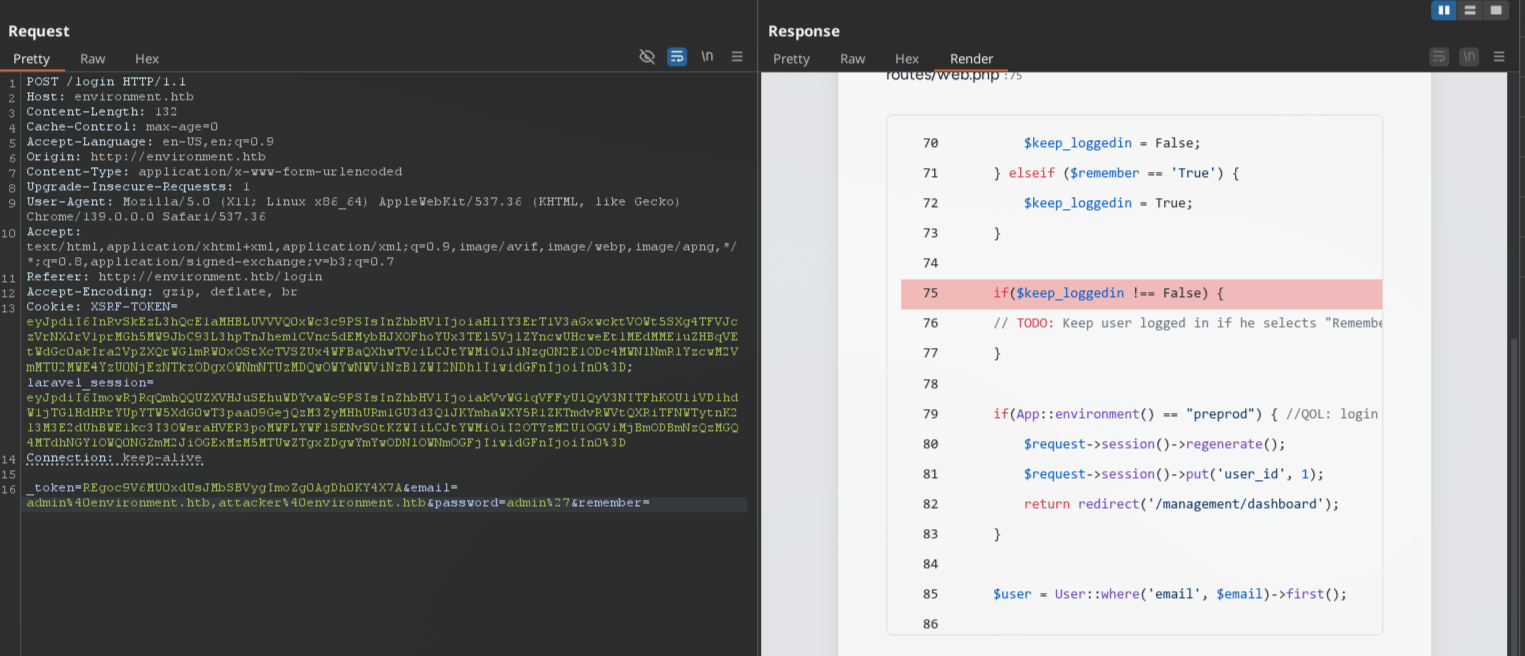The height and width of the screenshot is (656, 1525).
Task: Toggle hidden request fields eye icon
Action: pos(647,57)
